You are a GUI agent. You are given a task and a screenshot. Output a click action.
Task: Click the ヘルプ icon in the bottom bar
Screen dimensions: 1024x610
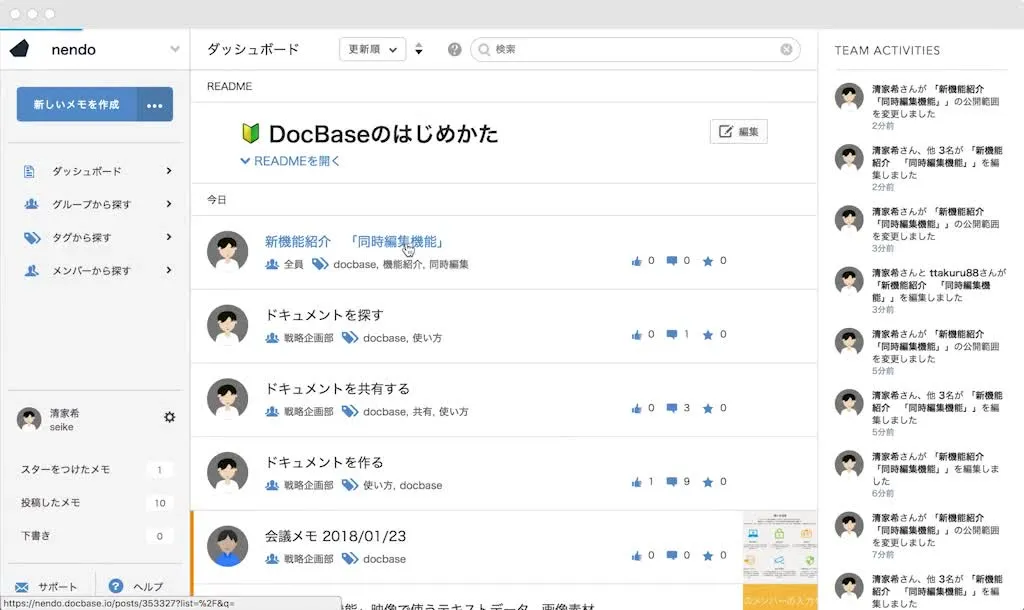coord(116,586)
